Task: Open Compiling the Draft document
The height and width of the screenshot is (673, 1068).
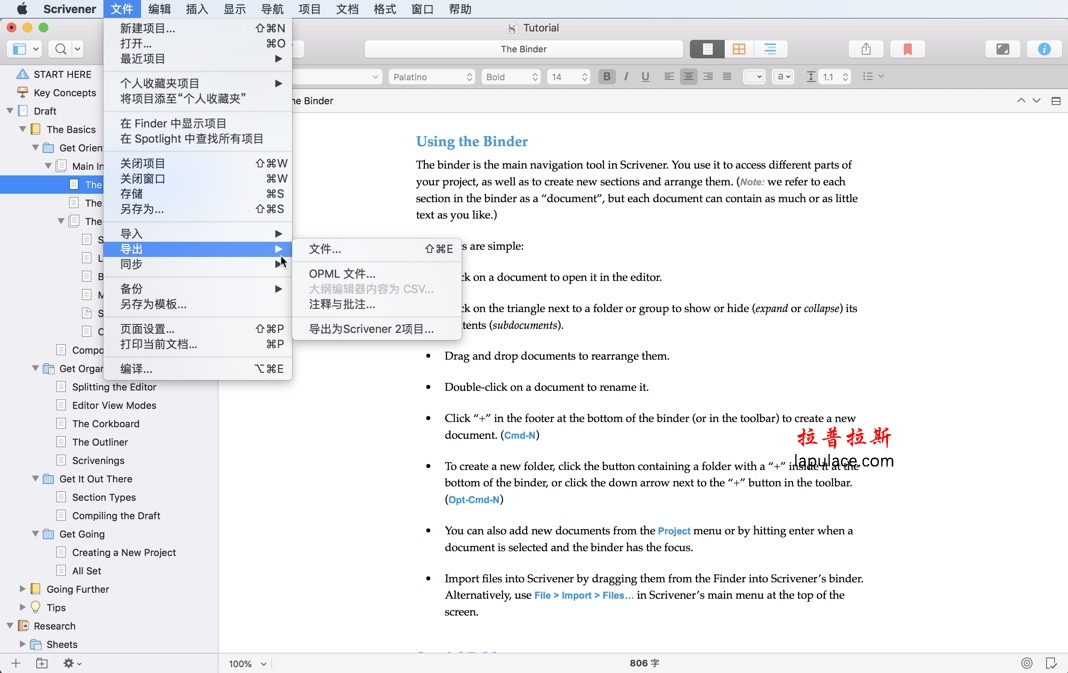Action: pyautogui.click(x=116, y=515)
